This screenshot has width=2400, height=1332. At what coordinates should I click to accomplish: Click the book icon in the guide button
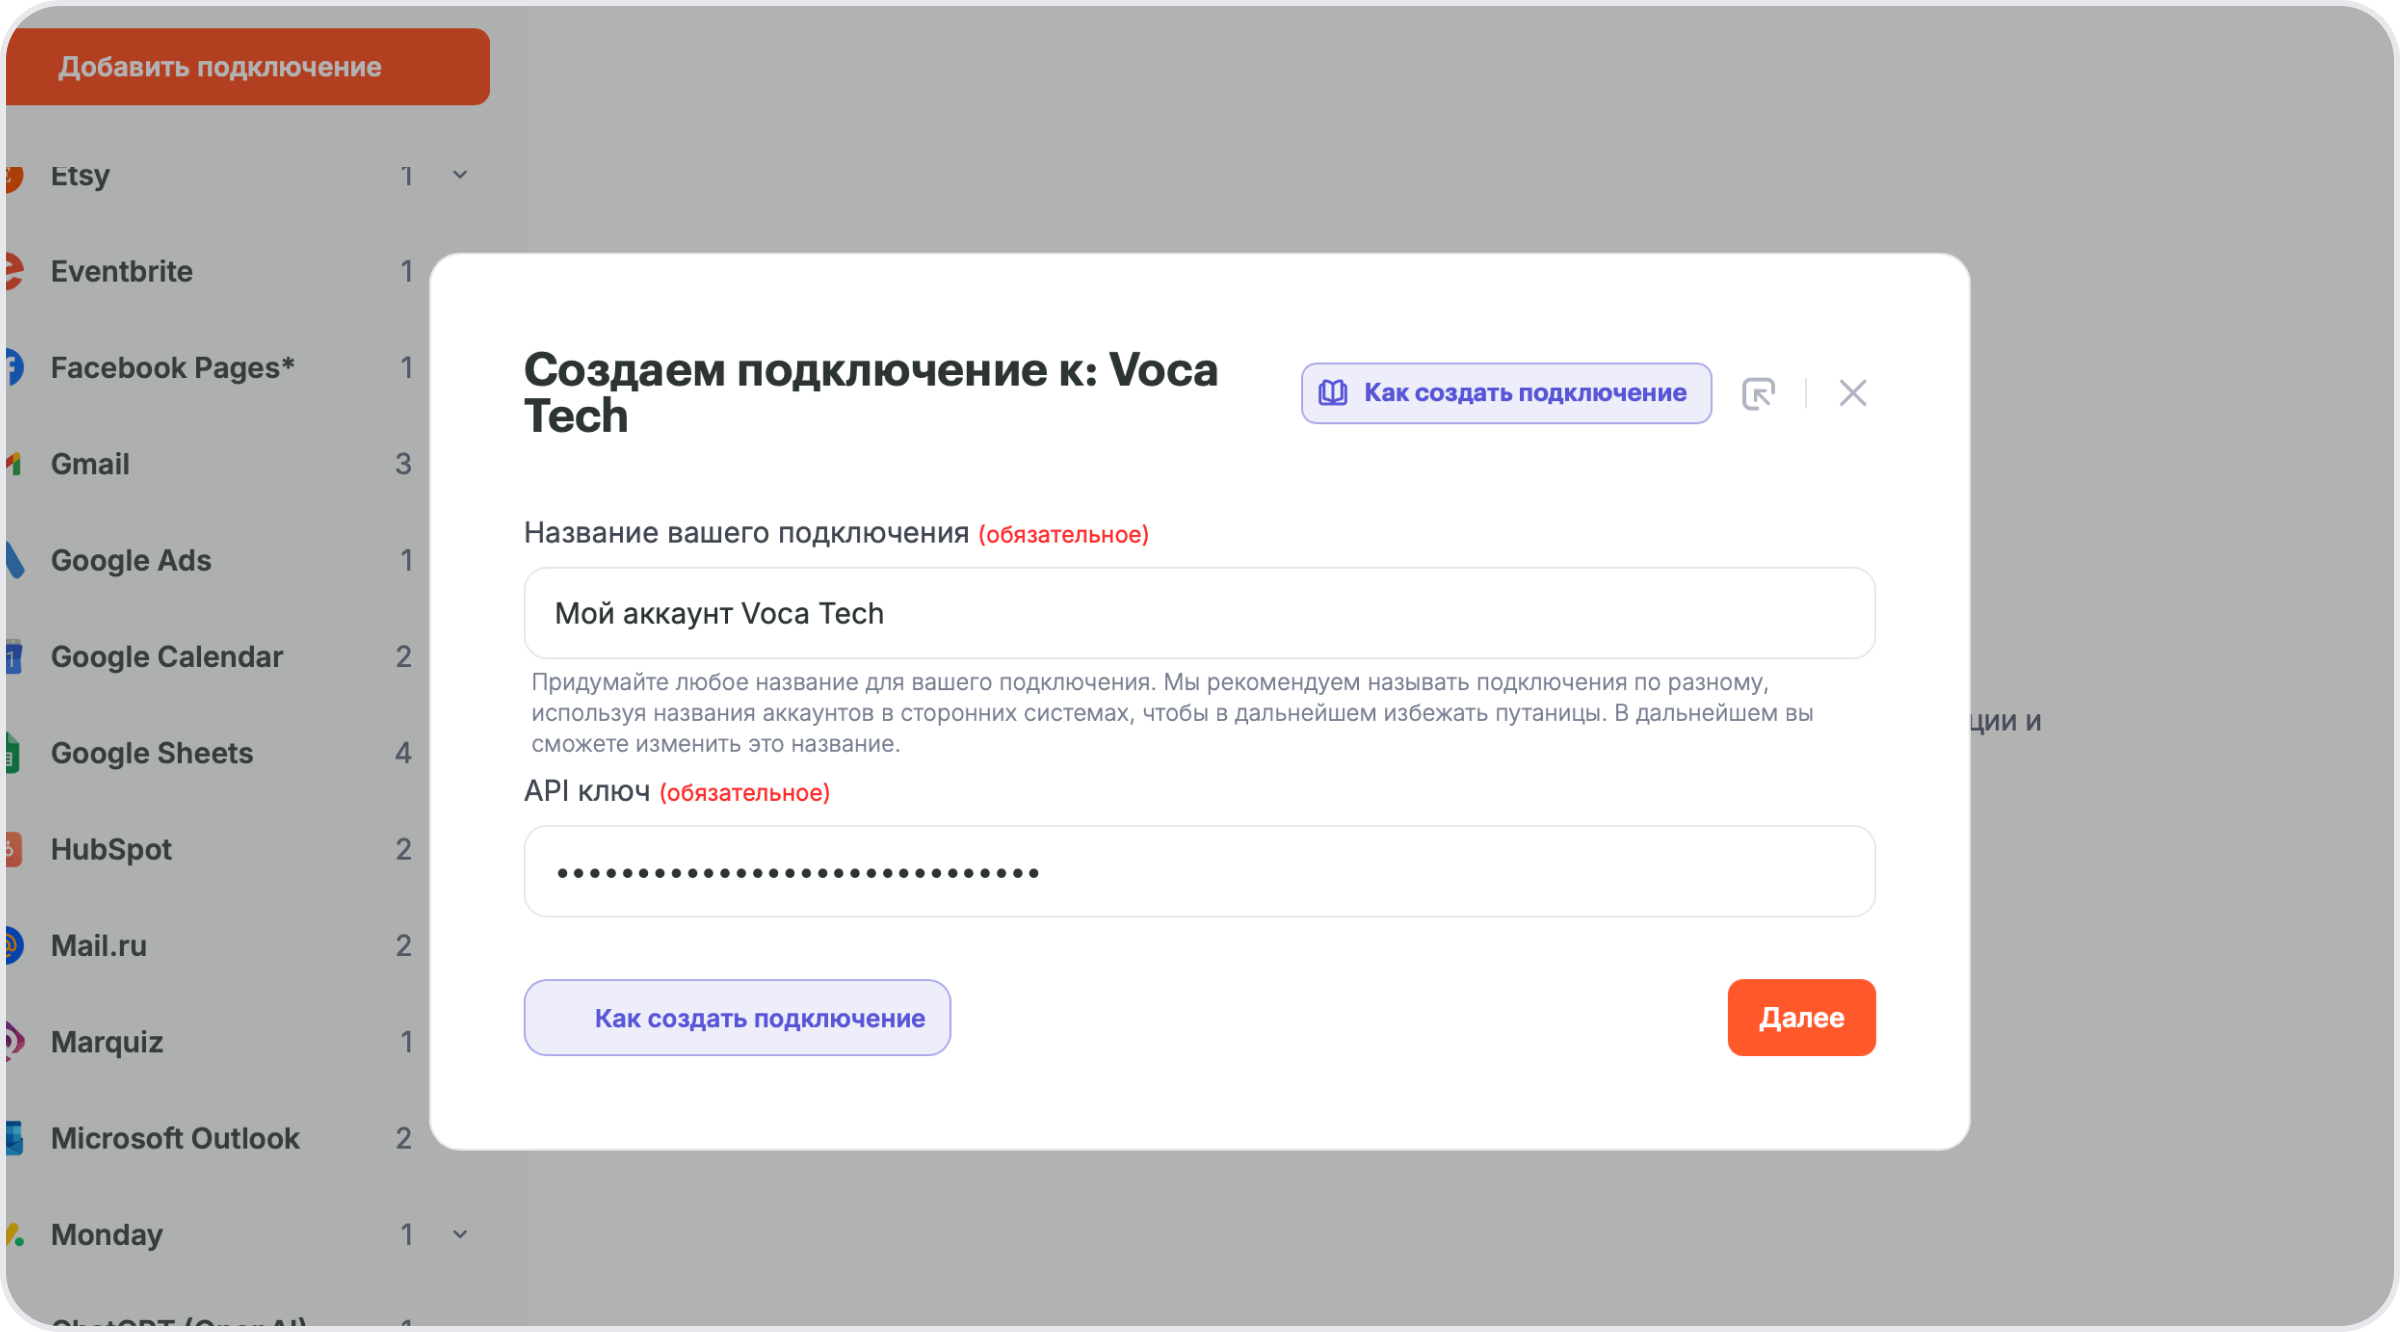(1333, 393)
